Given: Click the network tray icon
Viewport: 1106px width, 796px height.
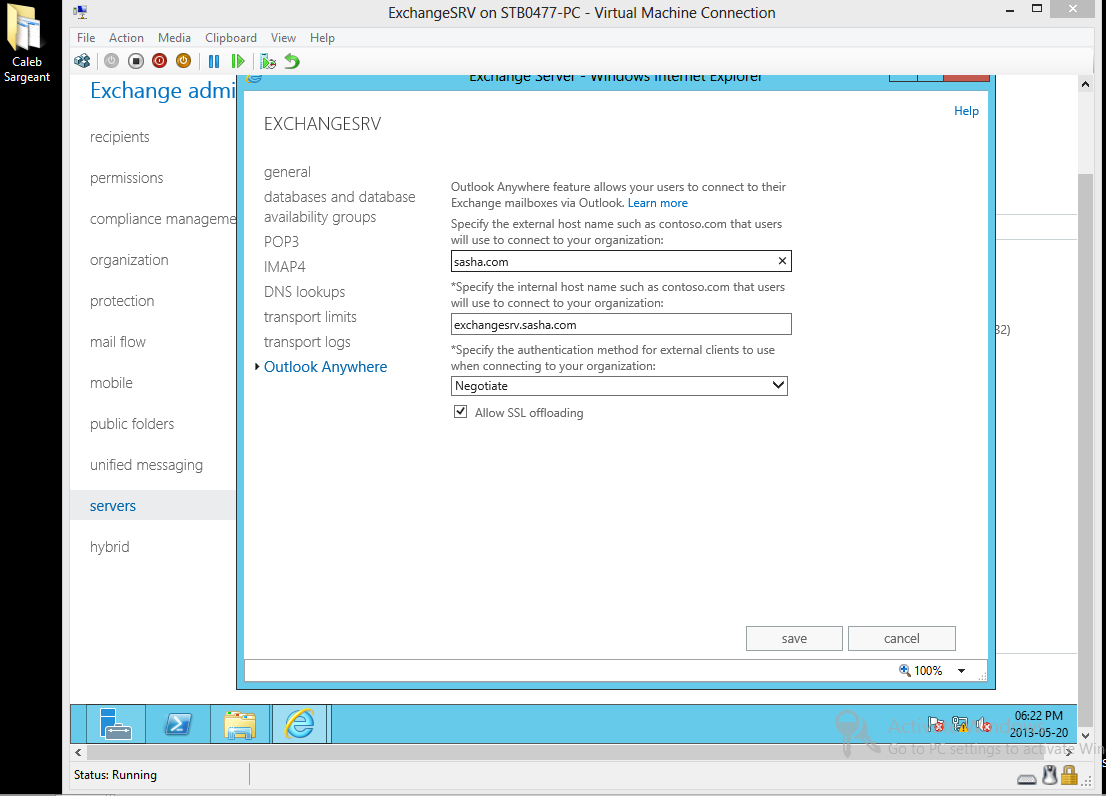Looking at the screenshot, I should [960, 724].
